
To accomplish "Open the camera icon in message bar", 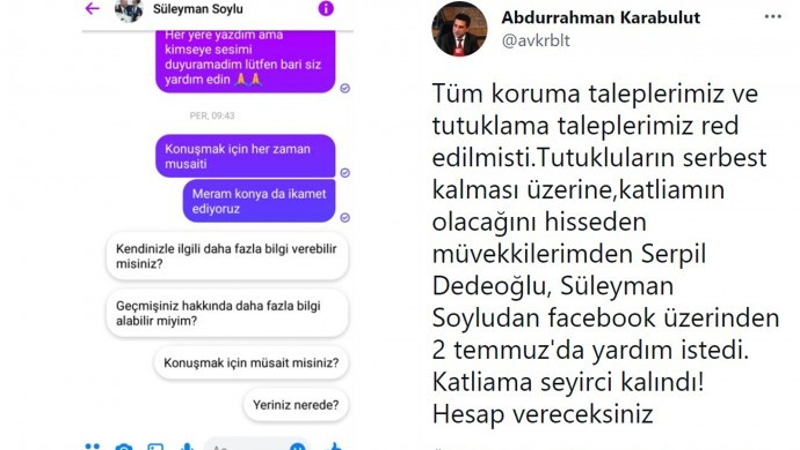I will pyautogui.click(x=124, y=447).
